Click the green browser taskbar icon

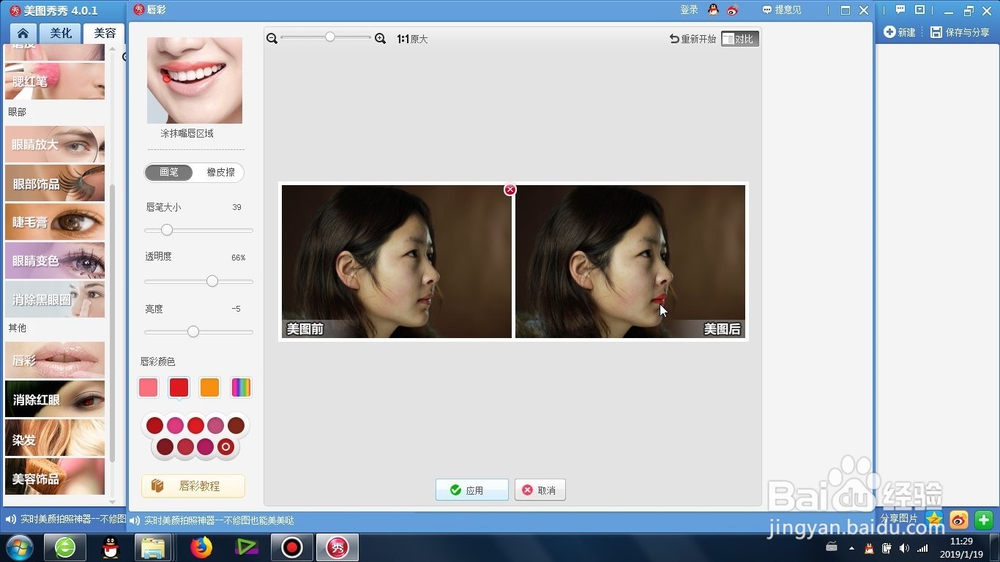coord(65,547)
